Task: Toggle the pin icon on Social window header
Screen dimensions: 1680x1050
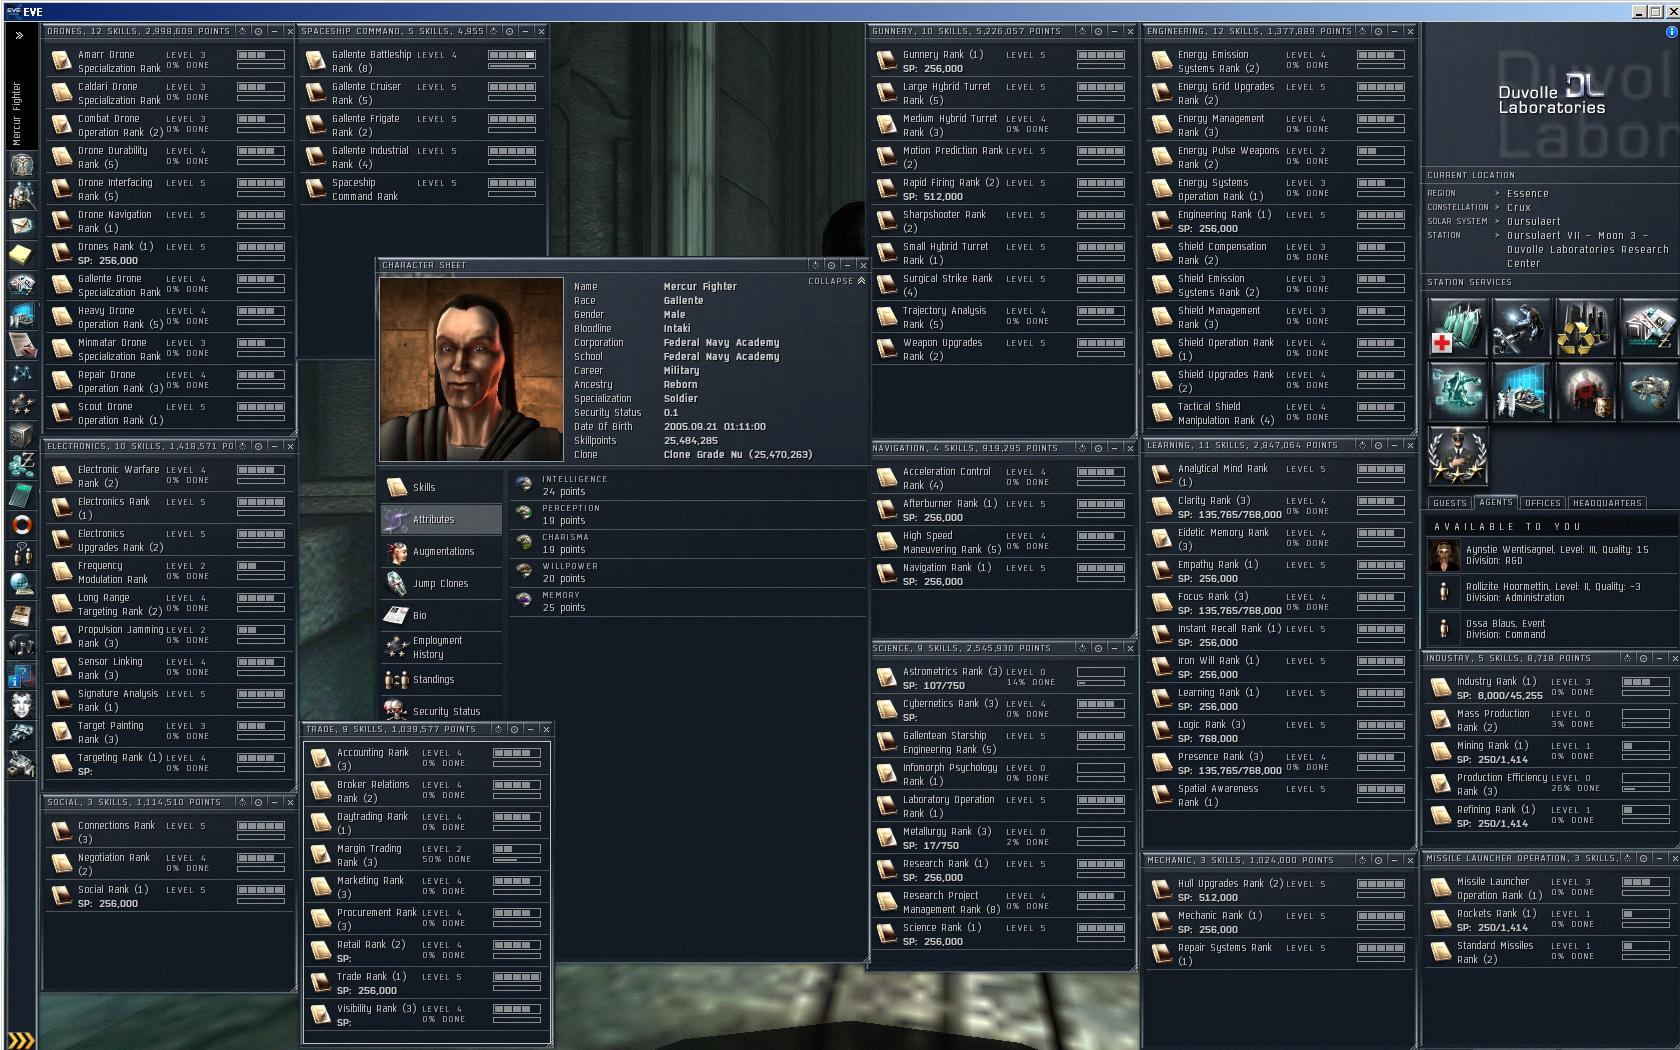Action: pos(259,802)
